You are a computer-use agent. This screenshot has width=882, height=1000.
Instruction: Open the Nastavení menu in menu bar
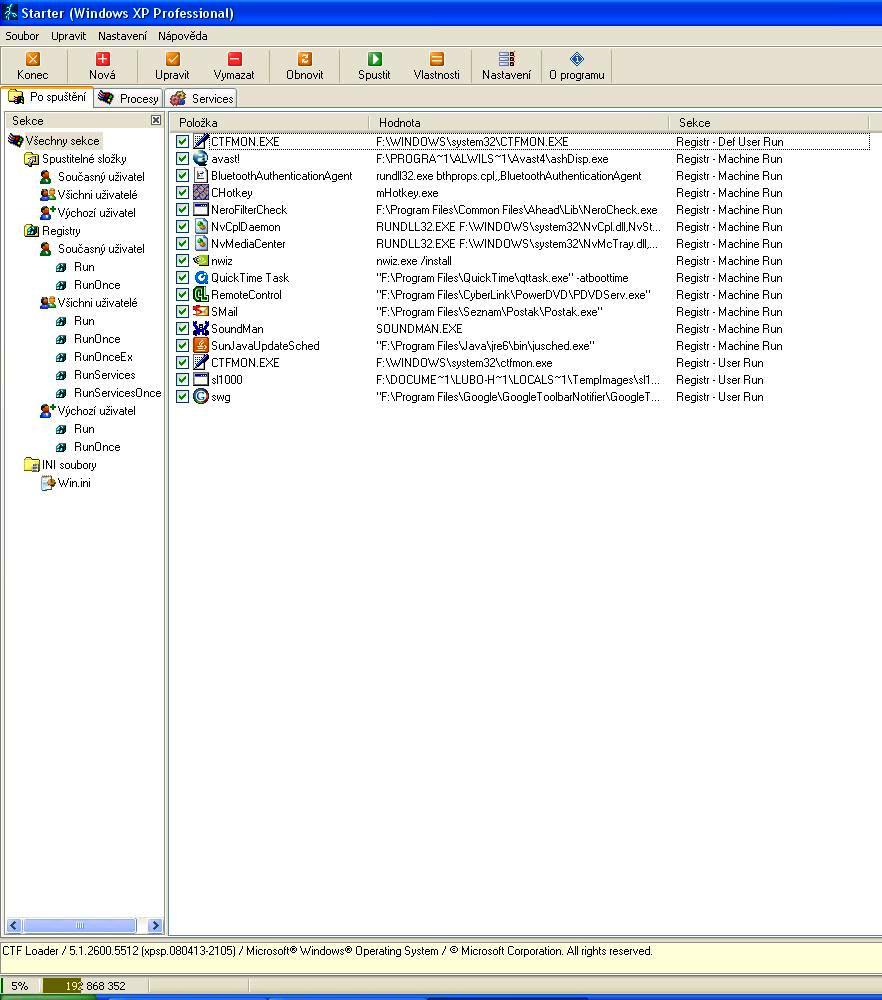click(122, 36)
